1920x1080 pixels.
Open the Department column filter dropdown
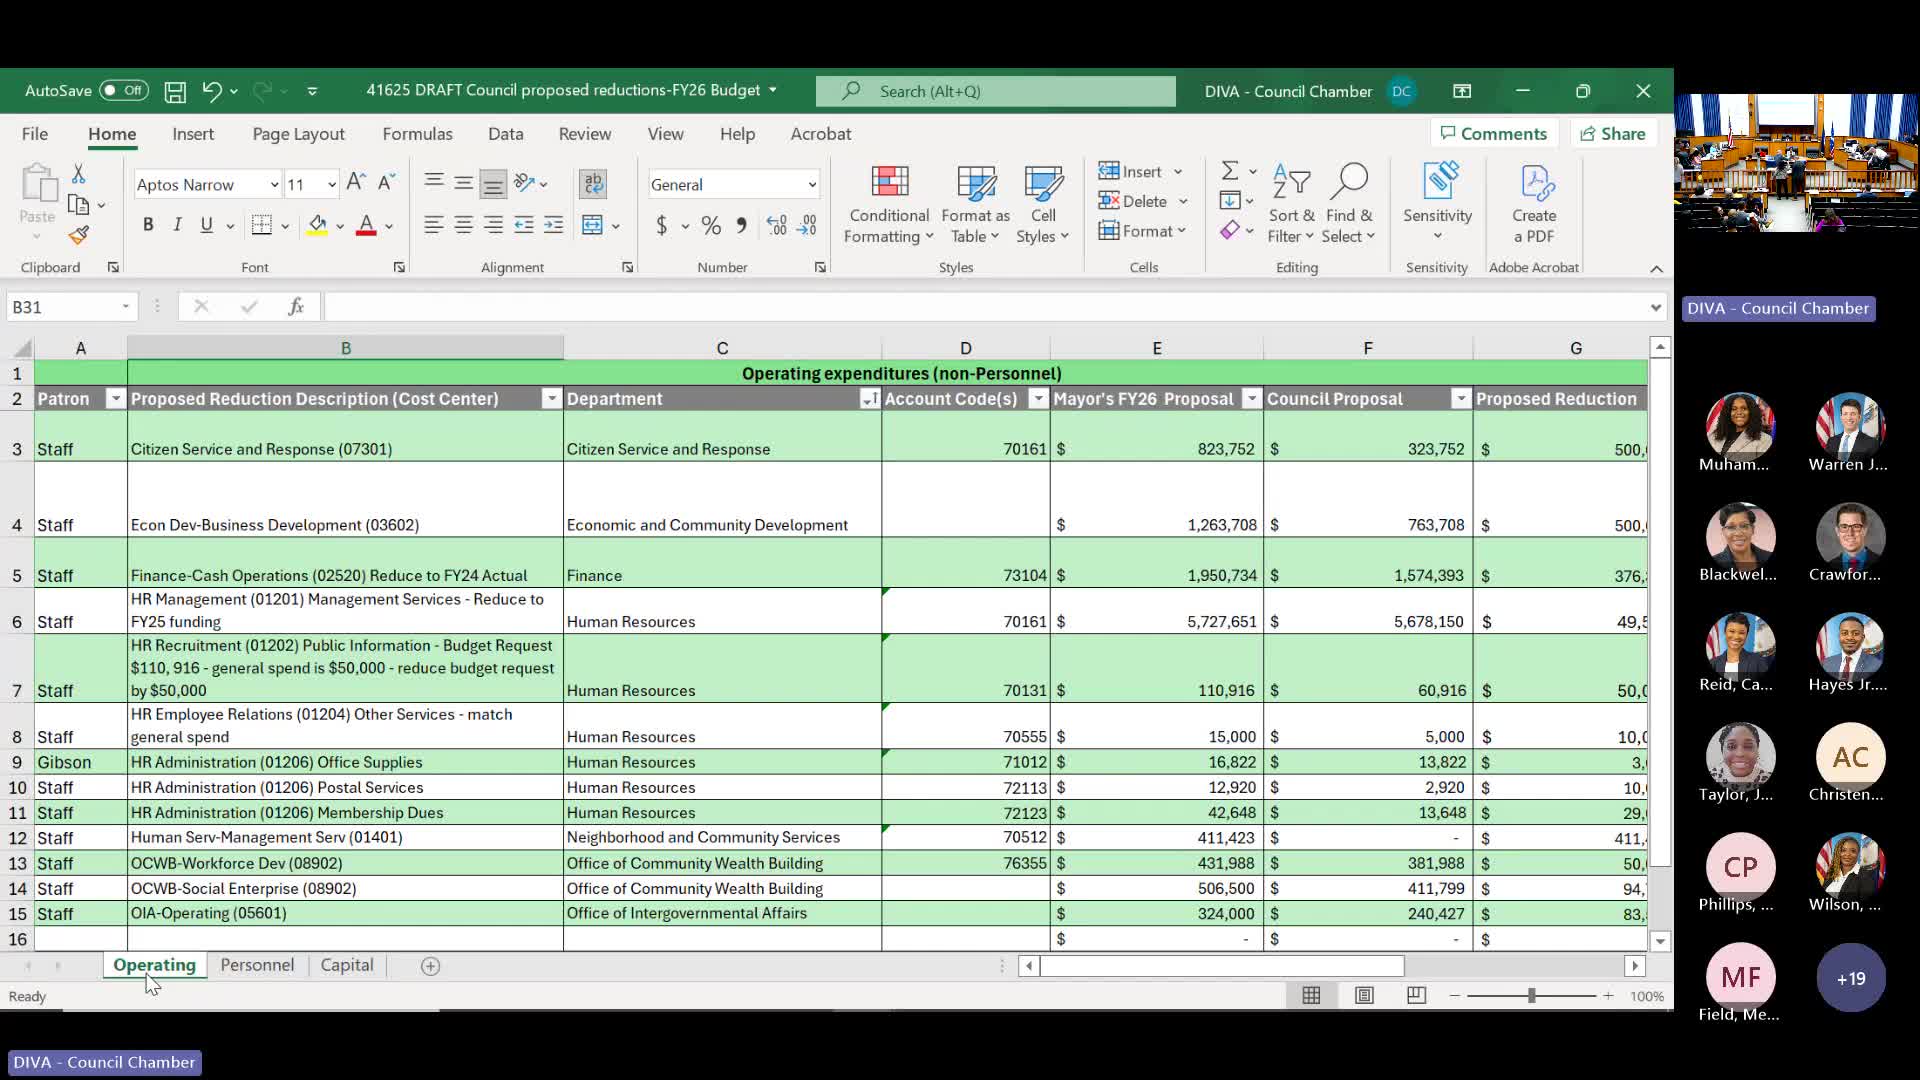click(x=869, y=399)
